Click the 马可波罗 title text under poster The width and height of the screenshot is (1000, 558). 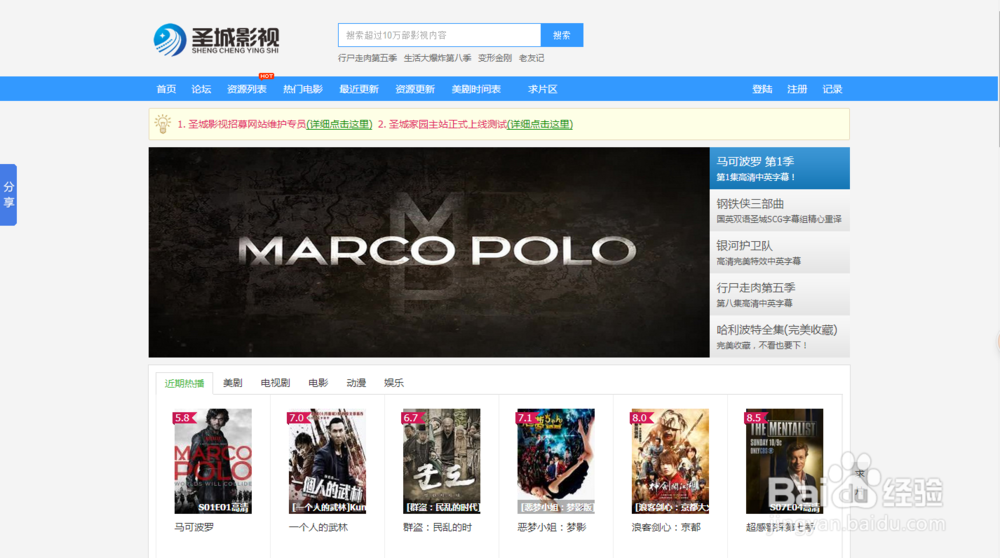(x=195, y=527)
